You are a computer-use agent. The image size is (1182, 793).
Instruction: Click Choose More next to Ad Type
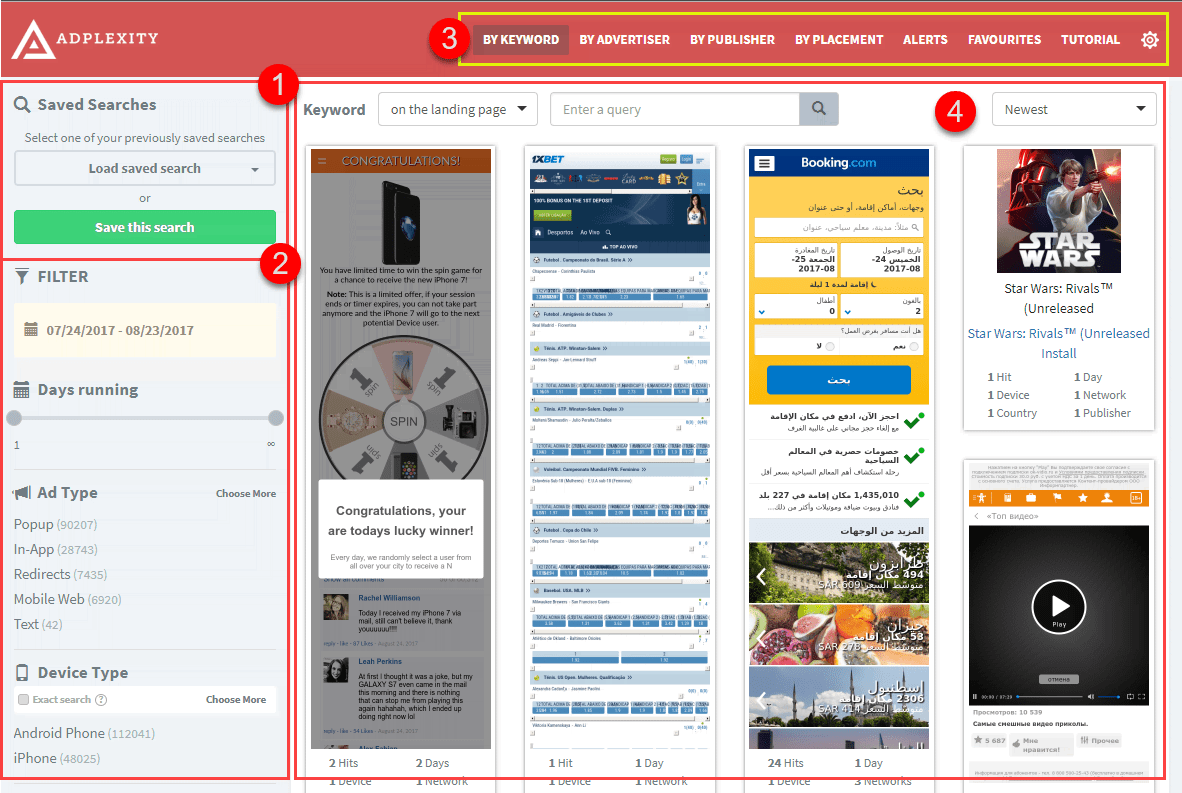click(246, 494)
